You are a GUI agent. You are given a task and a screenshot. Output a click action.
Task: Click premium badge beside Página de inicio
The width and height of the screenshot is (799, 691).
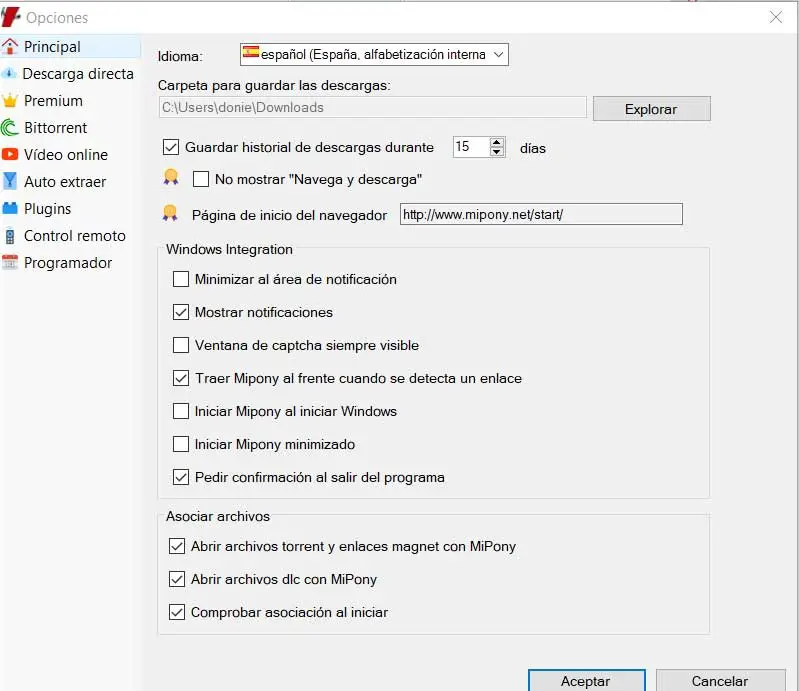pyautogui.click(x=170, y=213)
